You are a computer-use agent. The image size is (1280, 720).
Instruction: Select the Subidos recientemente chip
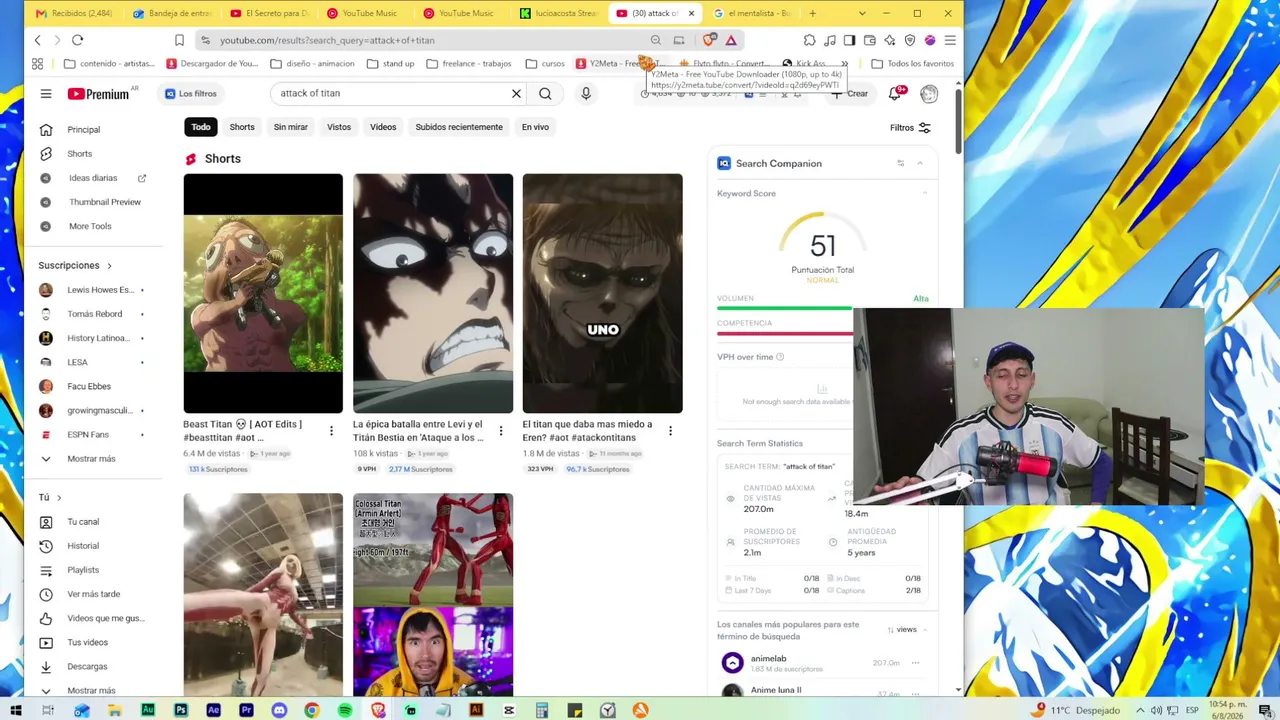tap(459, 127)
